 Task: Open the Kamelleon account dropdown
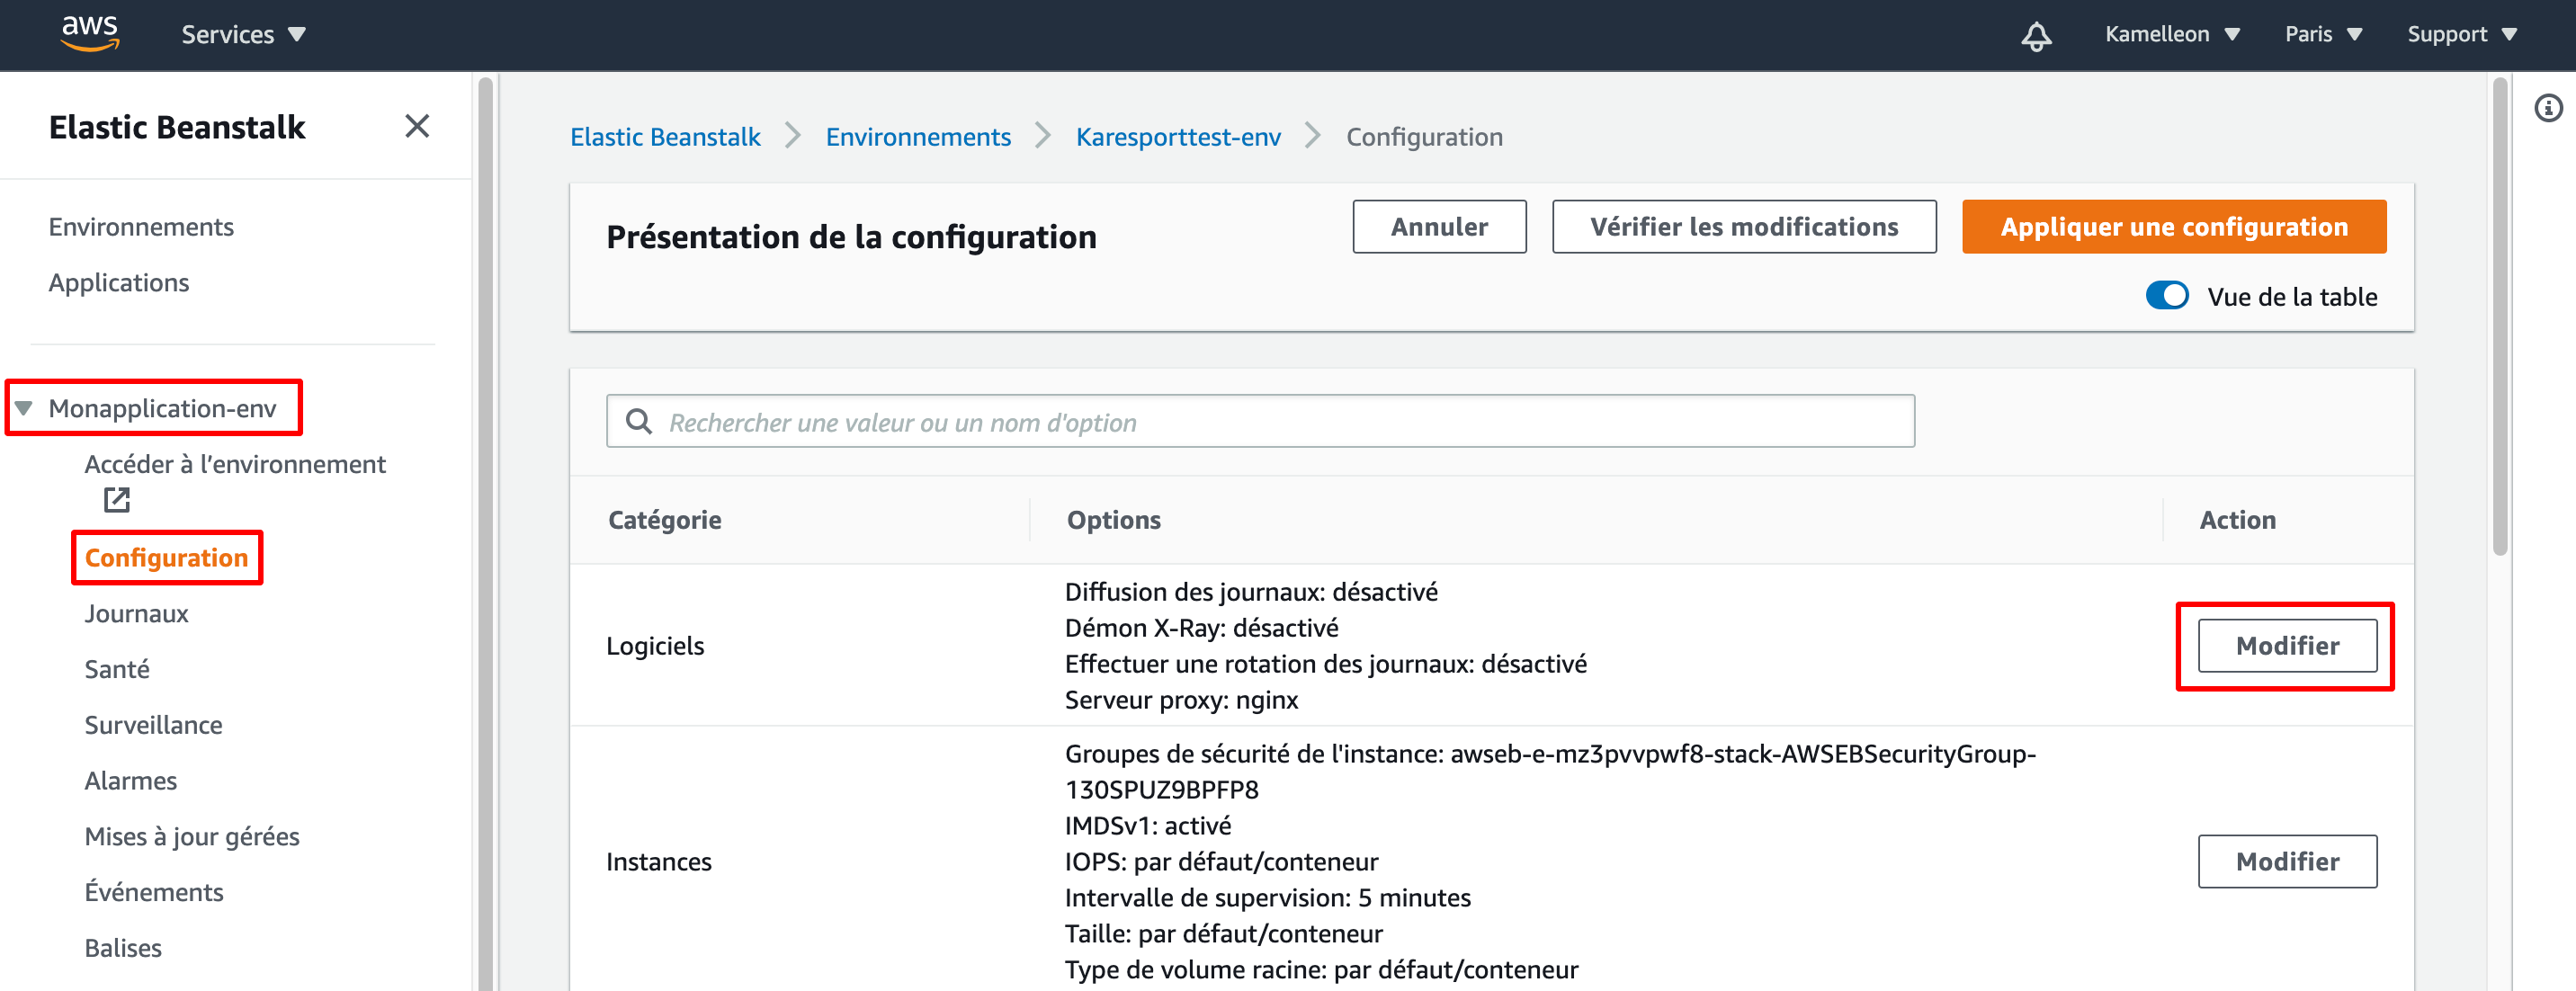pos(2171,34)
